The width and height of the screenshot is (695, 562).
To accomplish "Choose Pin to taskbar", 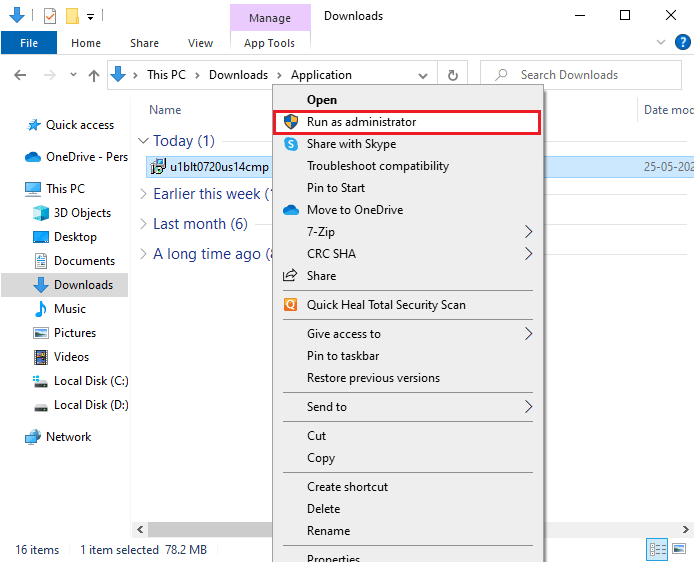I will tap(407, 356).
